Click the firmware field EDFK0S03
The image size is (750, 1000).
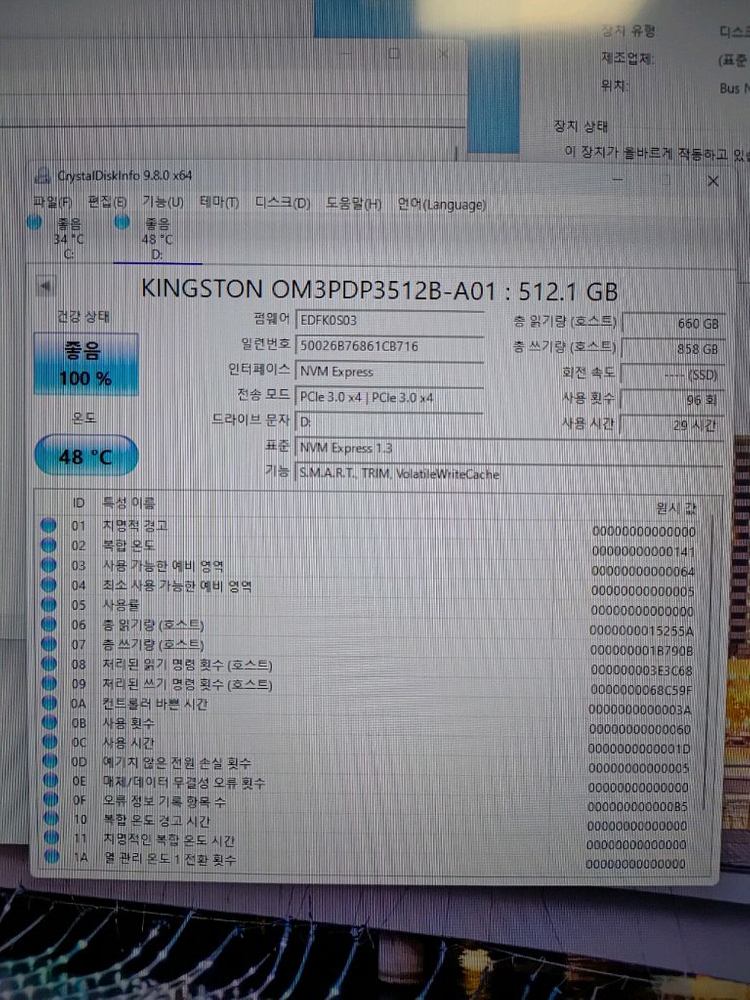coord(390,321)
